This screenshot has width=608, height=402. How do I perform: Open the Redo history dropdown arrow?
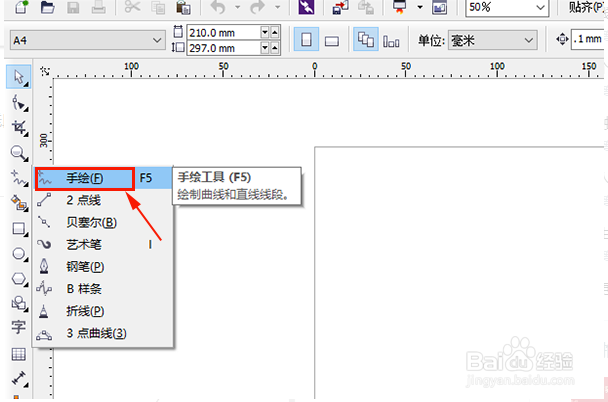pyautogui.click(x=277, y=7)
